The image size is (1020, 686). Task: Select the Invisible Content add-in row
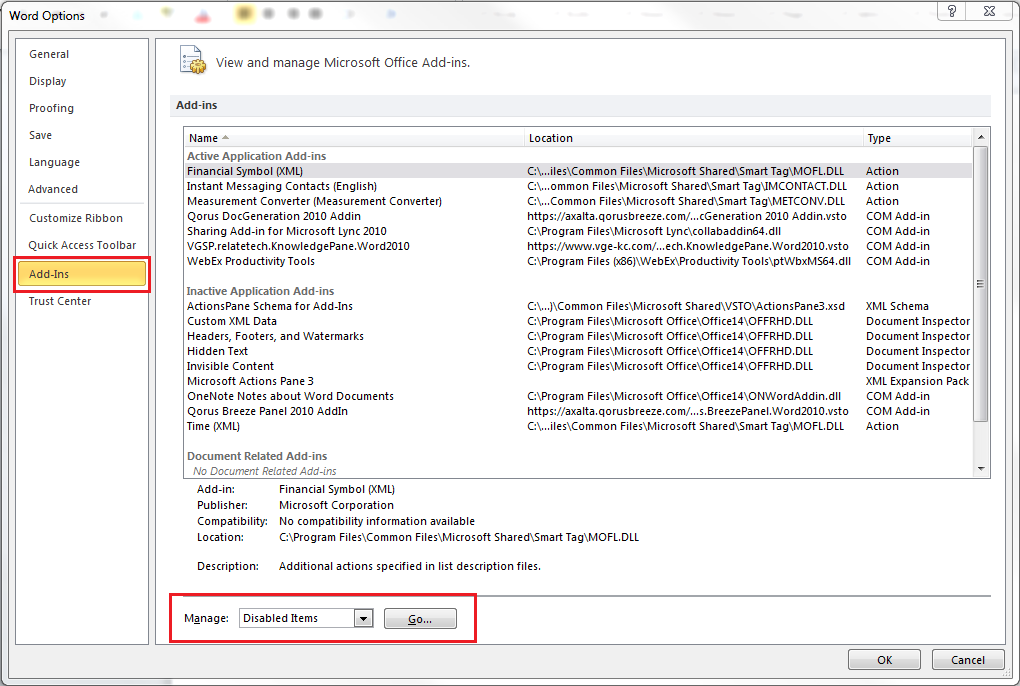coord(578,366)
